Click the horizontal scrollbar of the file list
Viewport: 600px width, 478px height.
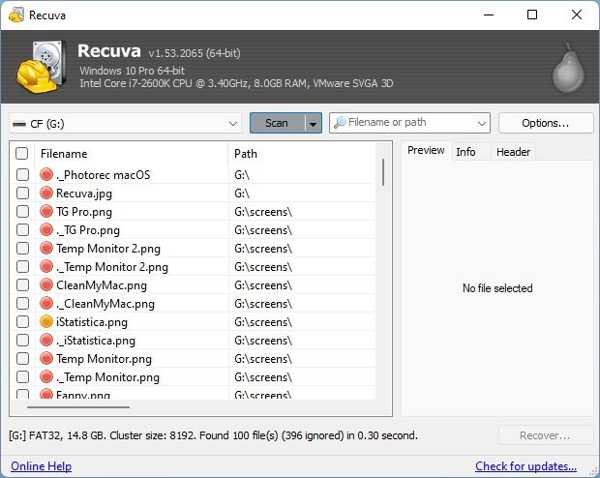[78, 407]
